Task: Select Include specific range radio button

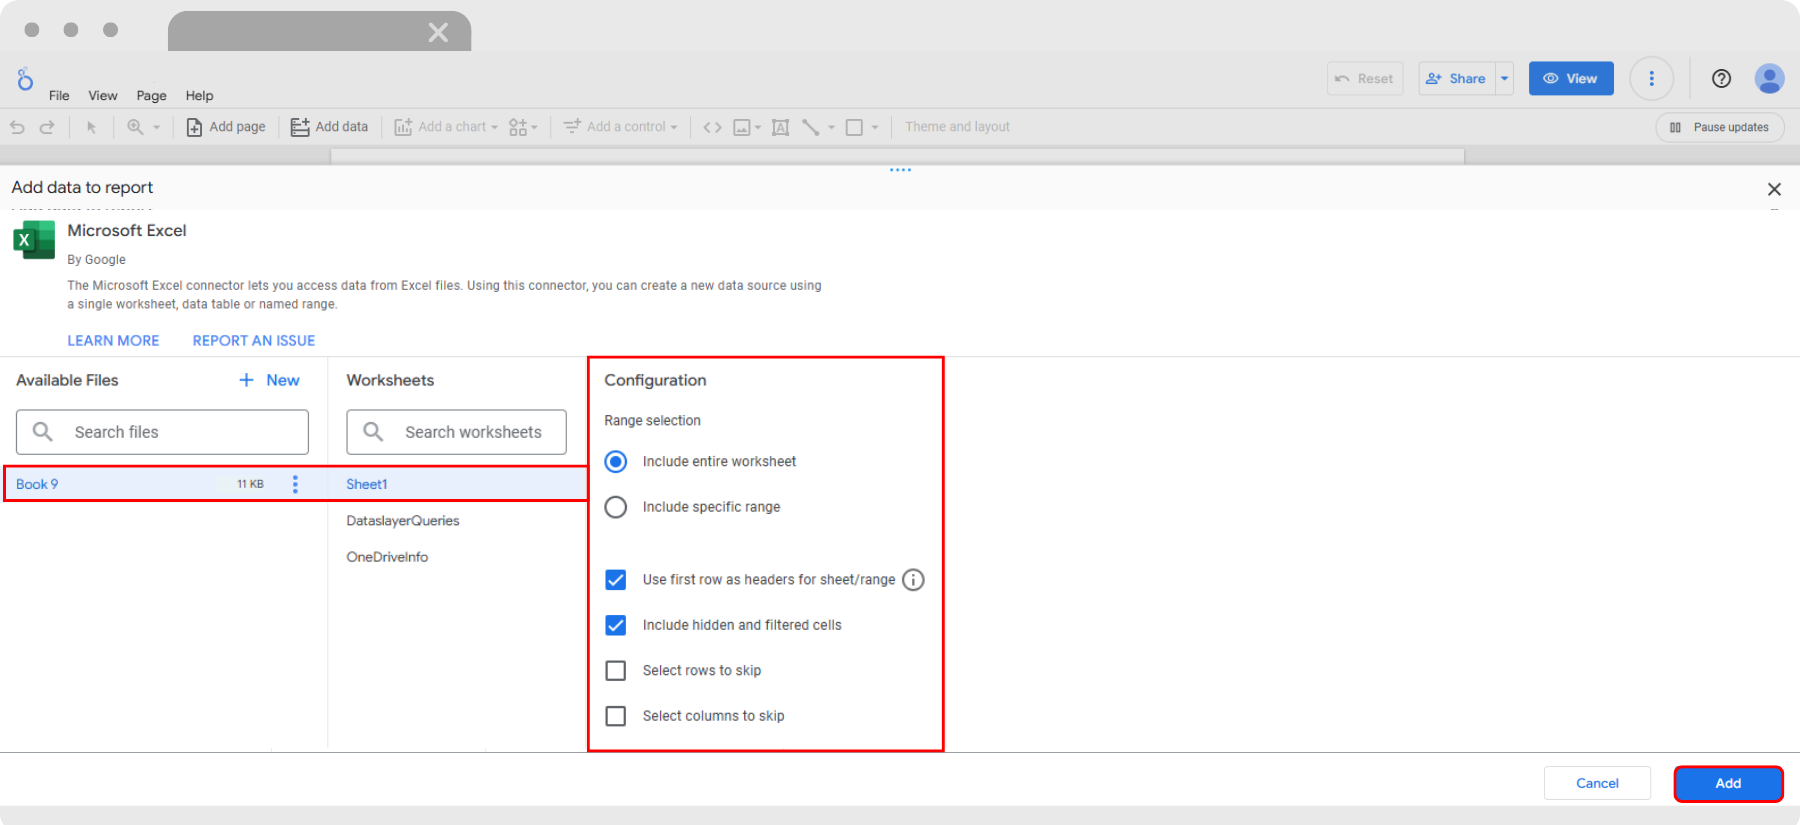Action: [x=616, y=507]
